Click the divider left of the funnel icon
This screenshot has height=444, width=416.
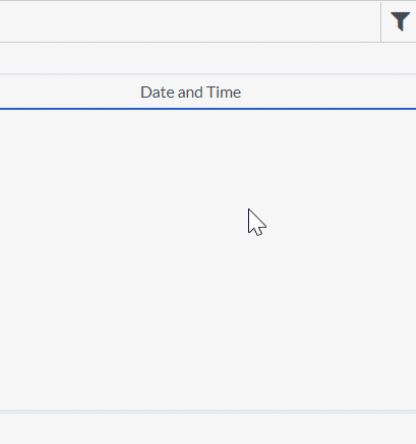click(x=381, y=22)
